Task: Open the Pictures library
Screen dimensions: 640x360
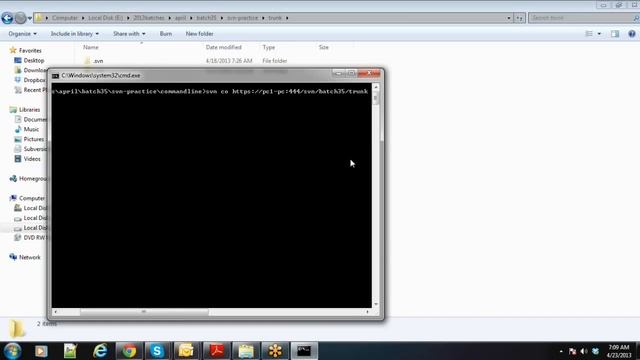Action: 33,139
